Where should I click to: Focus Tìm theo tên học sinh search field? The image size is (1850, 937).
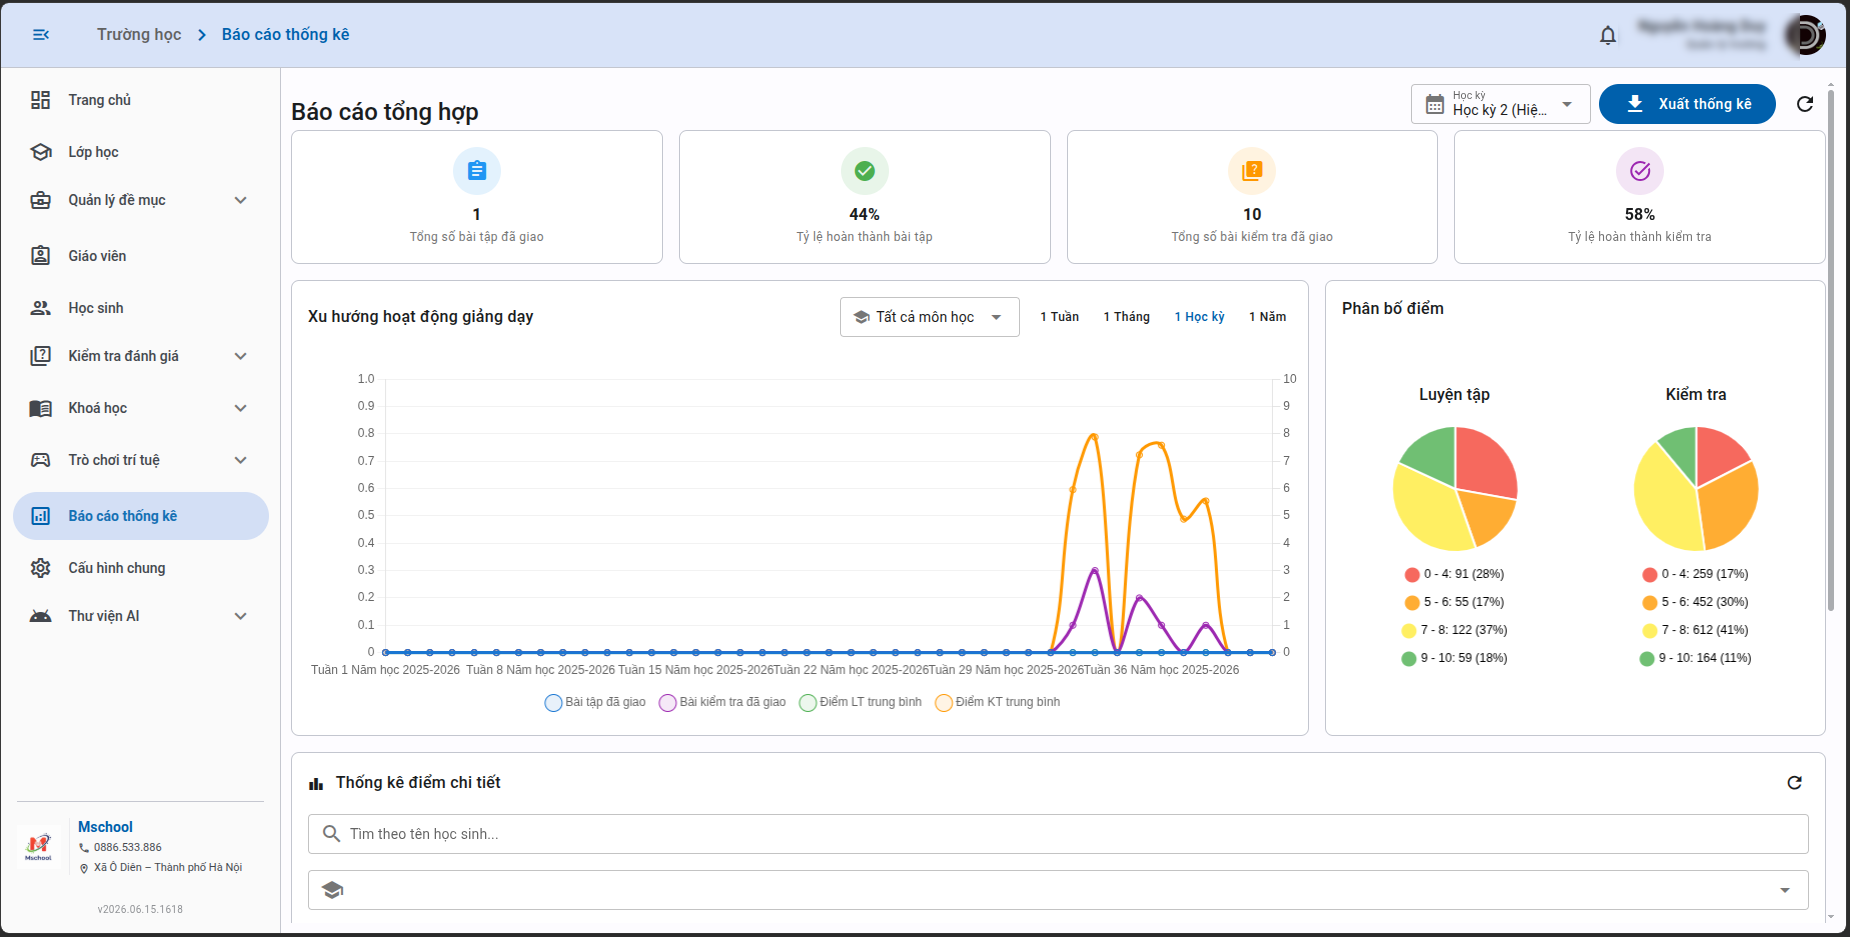click(x=1058, y=834)
